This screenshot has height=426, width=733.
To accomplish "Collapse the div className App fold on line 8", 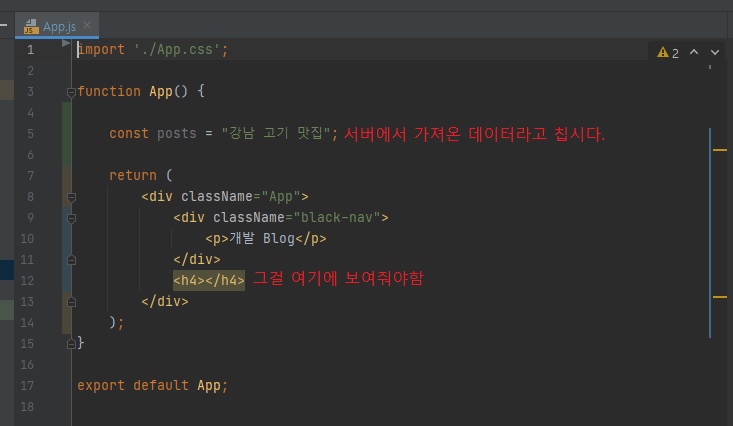I will coord(71,197).
